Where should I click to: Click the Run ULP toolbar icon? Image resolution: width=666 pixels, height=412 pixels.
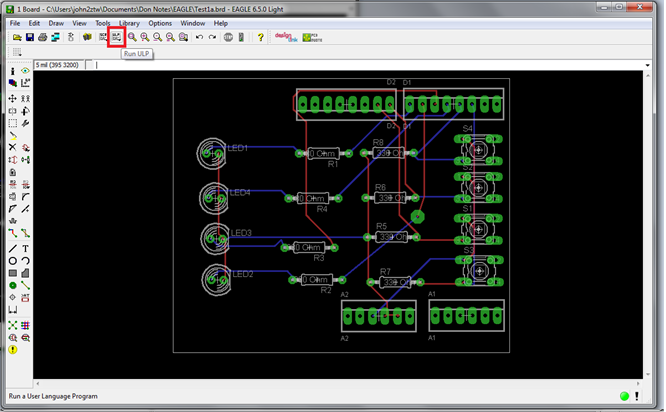pos(116,37)
